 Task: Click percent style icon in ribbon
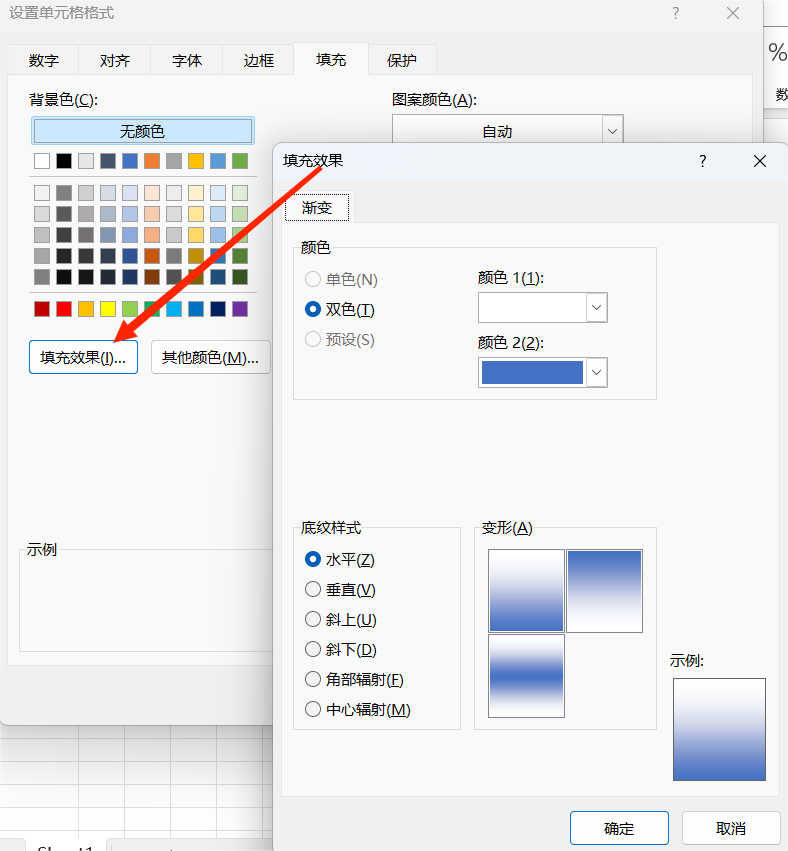click(778, 53)
